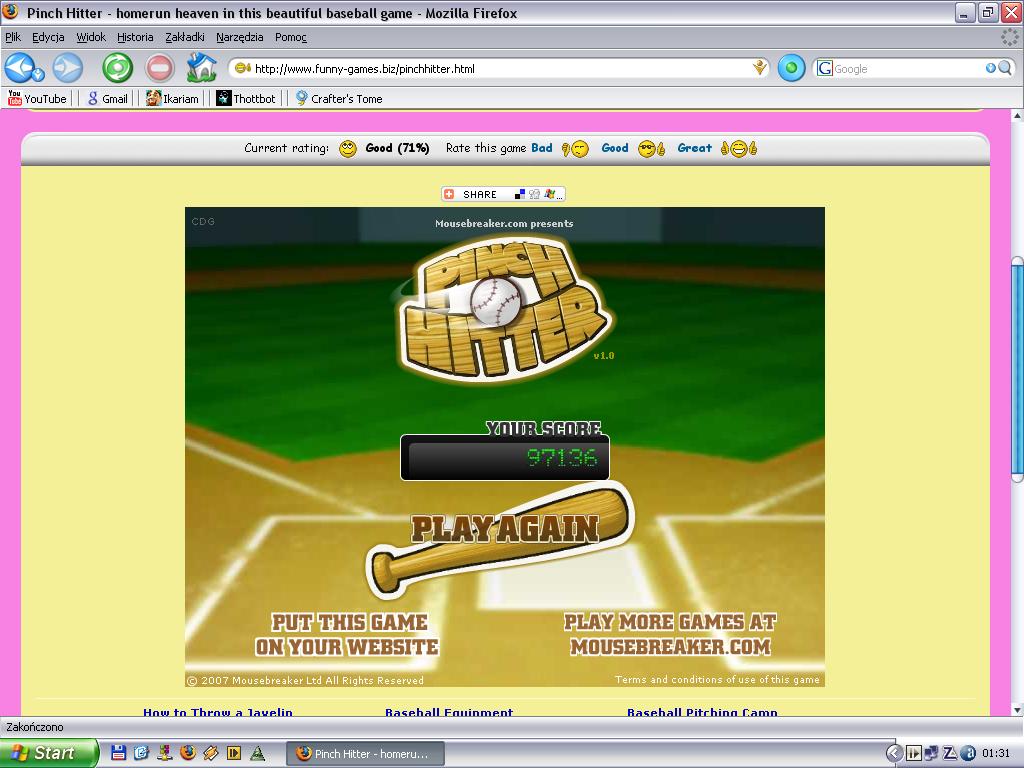Expand hidden system tray icons

pos(894,753)
